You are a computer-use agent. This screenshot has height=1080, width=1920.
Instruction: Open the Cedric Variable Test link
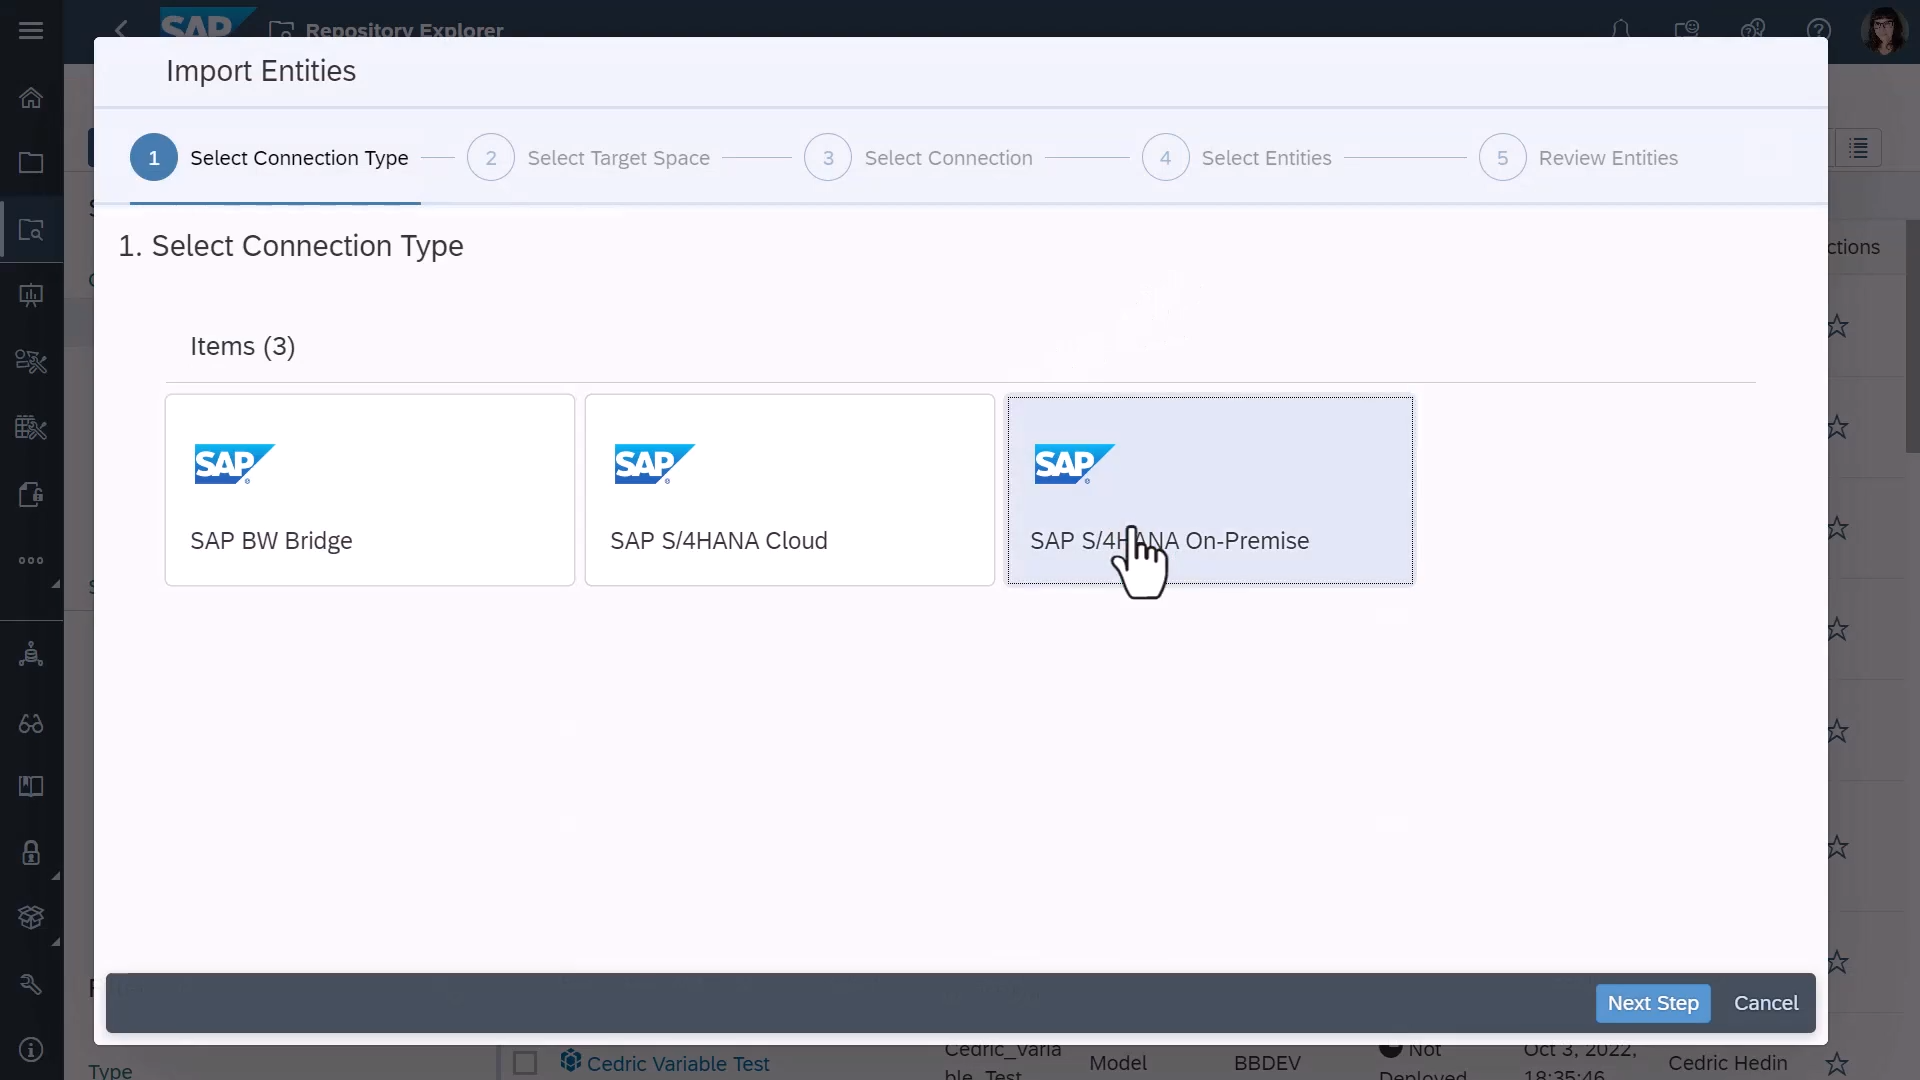point(678,1064)
